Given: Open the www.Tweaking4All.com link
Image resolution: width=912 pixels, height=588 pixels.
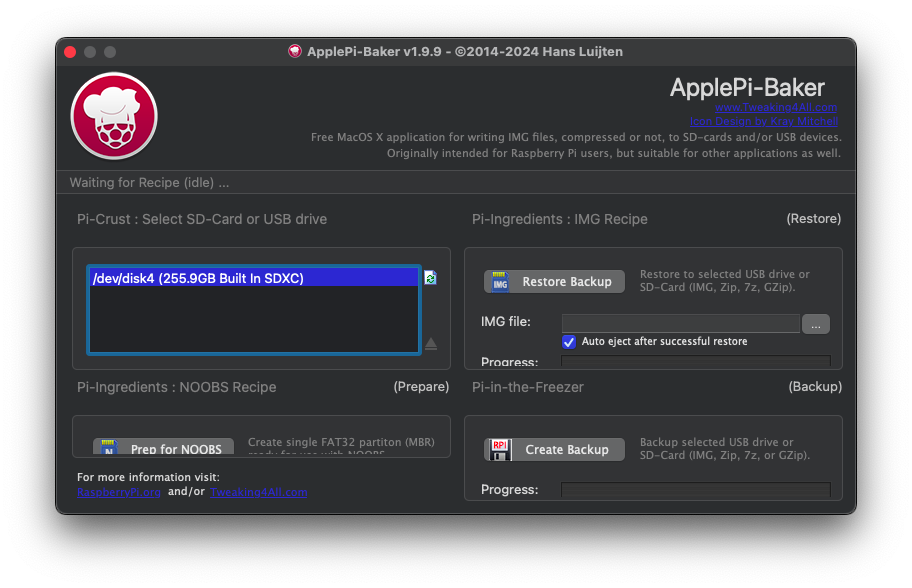Looking at the screenshot, I should tap(775, 108).
